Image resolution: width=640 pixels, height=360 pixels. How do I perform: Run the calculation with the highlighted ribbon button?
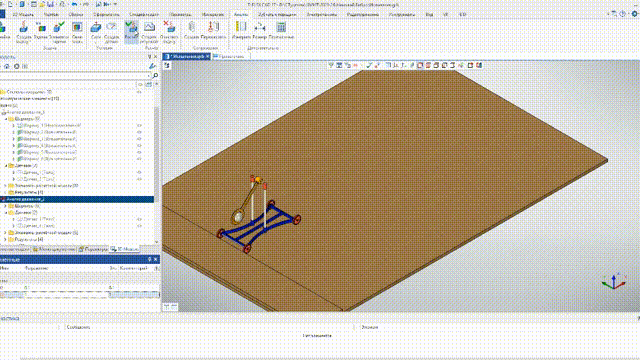(131, 32)
